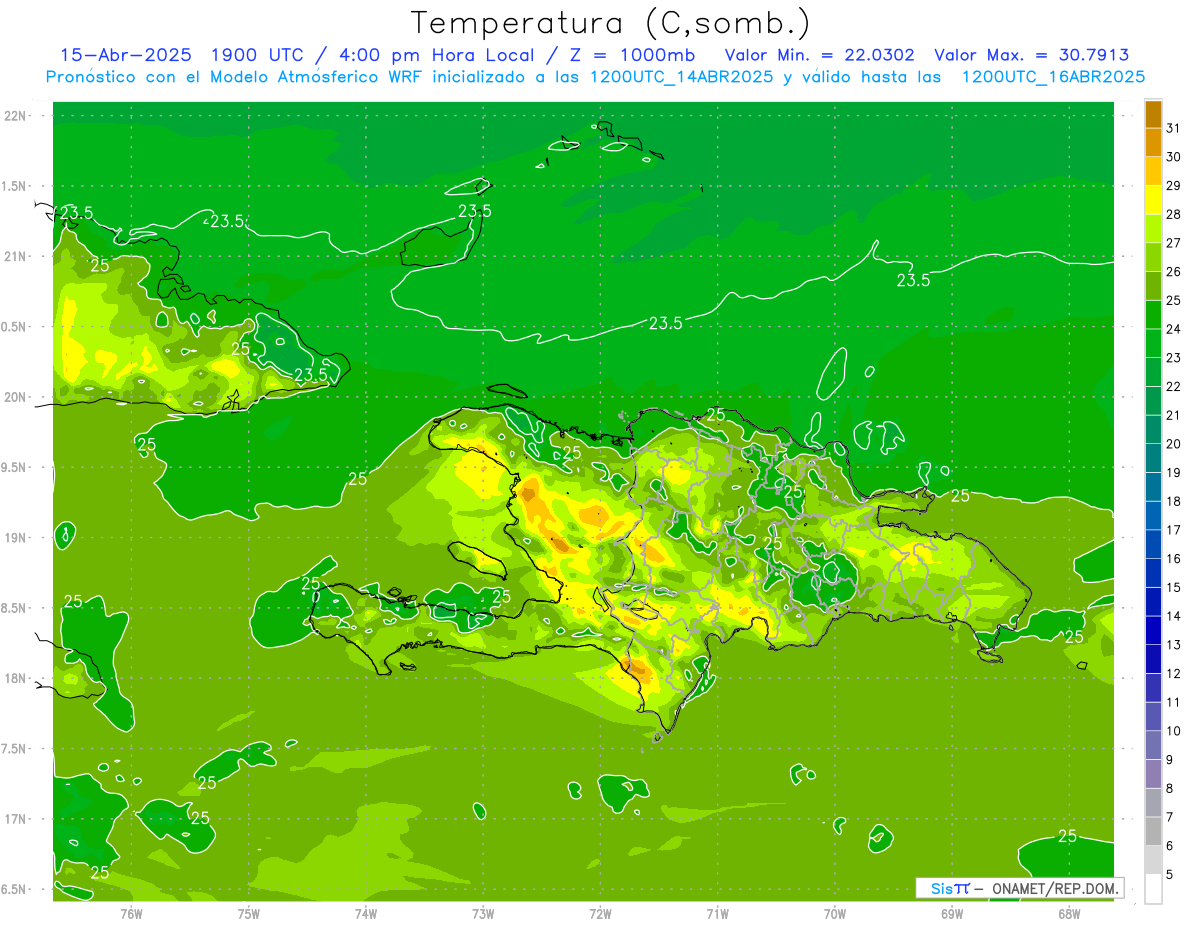Click the '70W' longitude axis label

834,913
